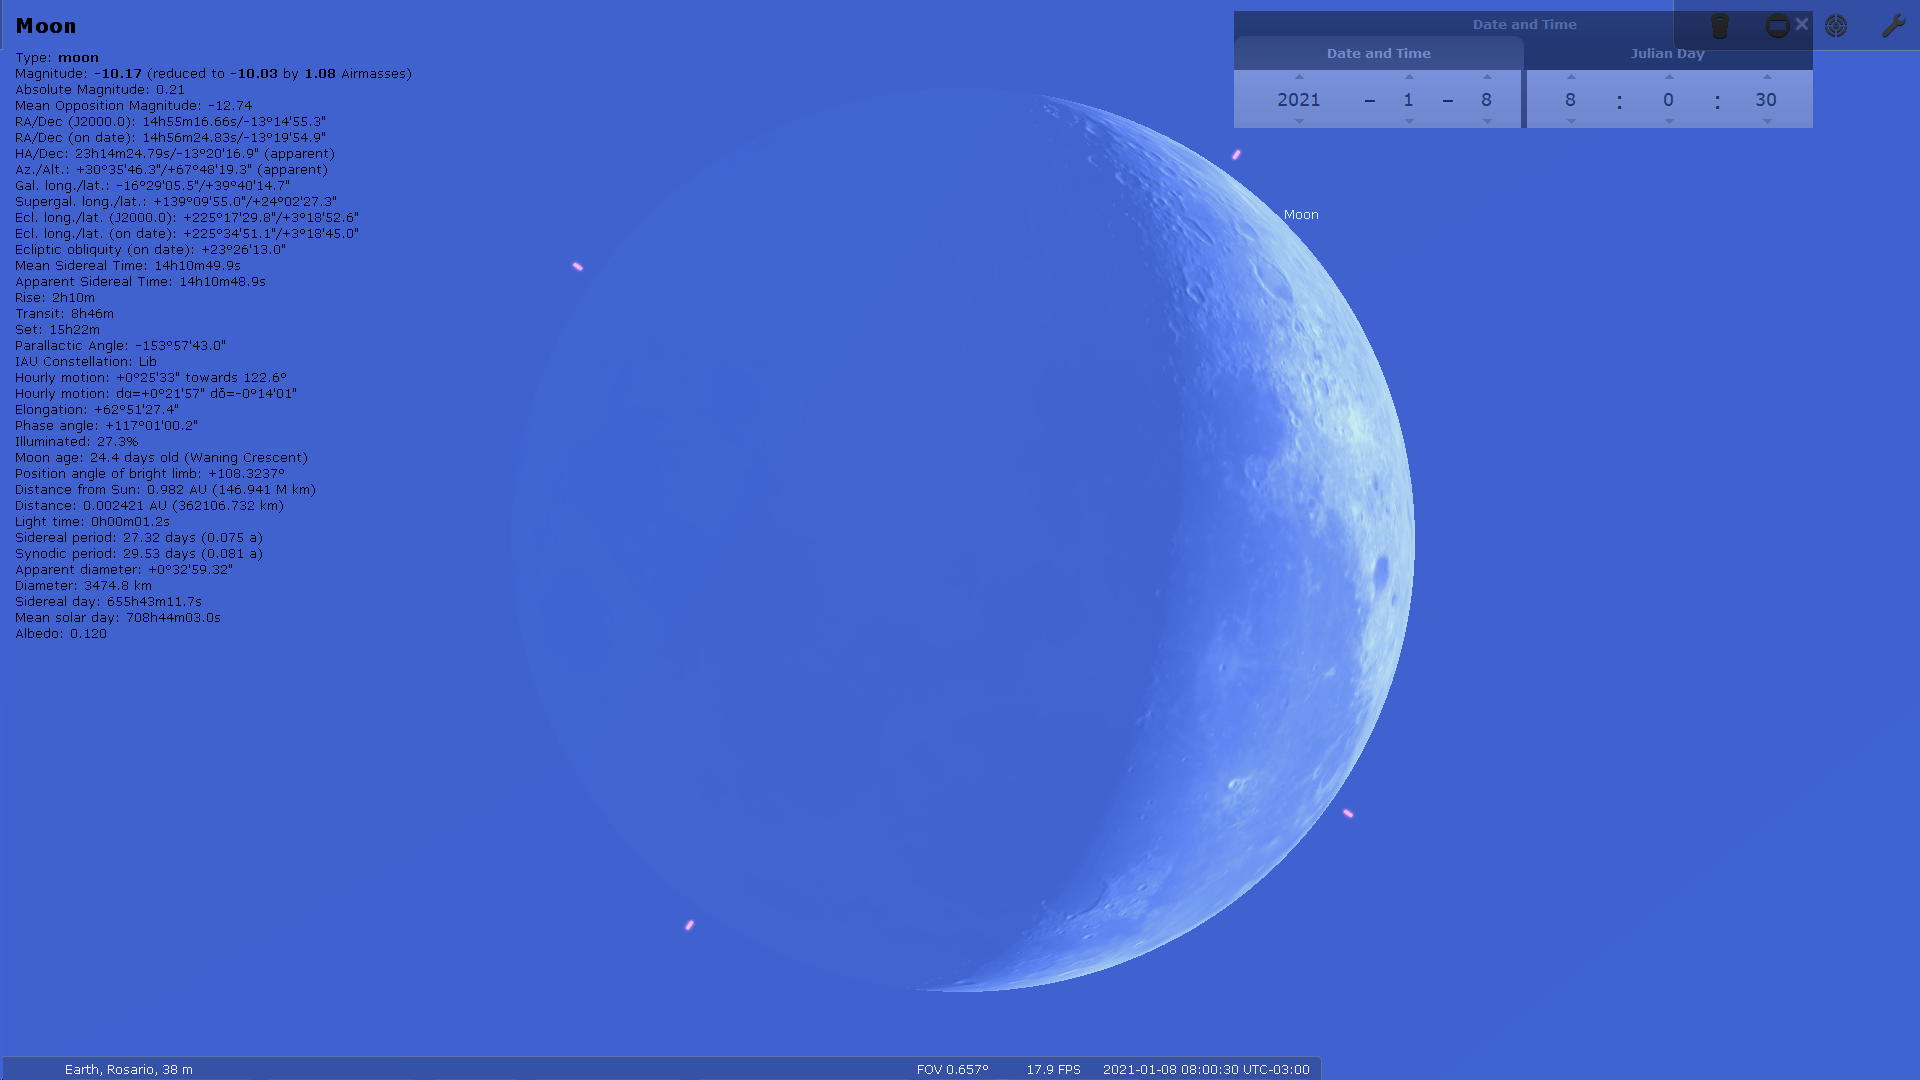Increase the minutes with the up arrow
This screenshot has height=1080, width=1920.
(x=1669, y=77)
